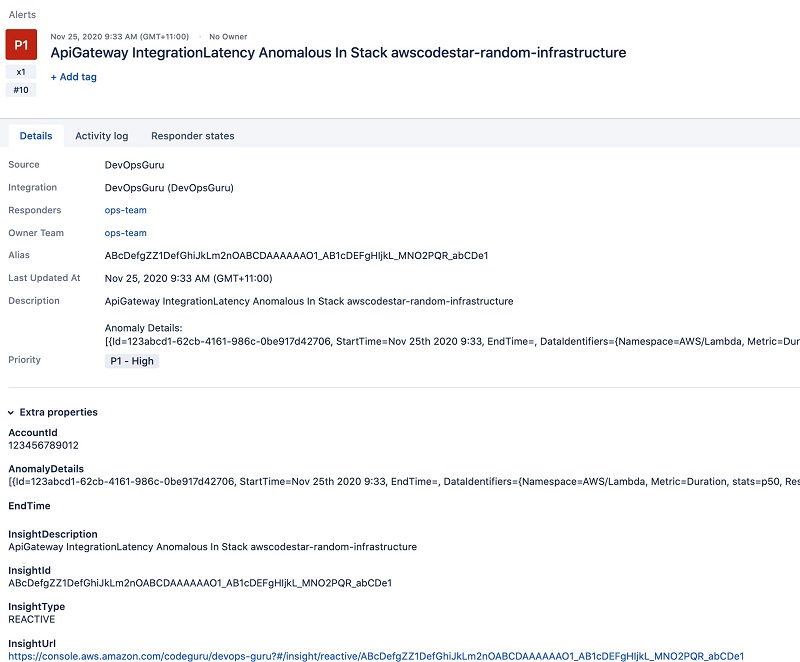Click the InsightDescription property label
The width and height of the screenshot is (800, 662).
click(53, 534)
